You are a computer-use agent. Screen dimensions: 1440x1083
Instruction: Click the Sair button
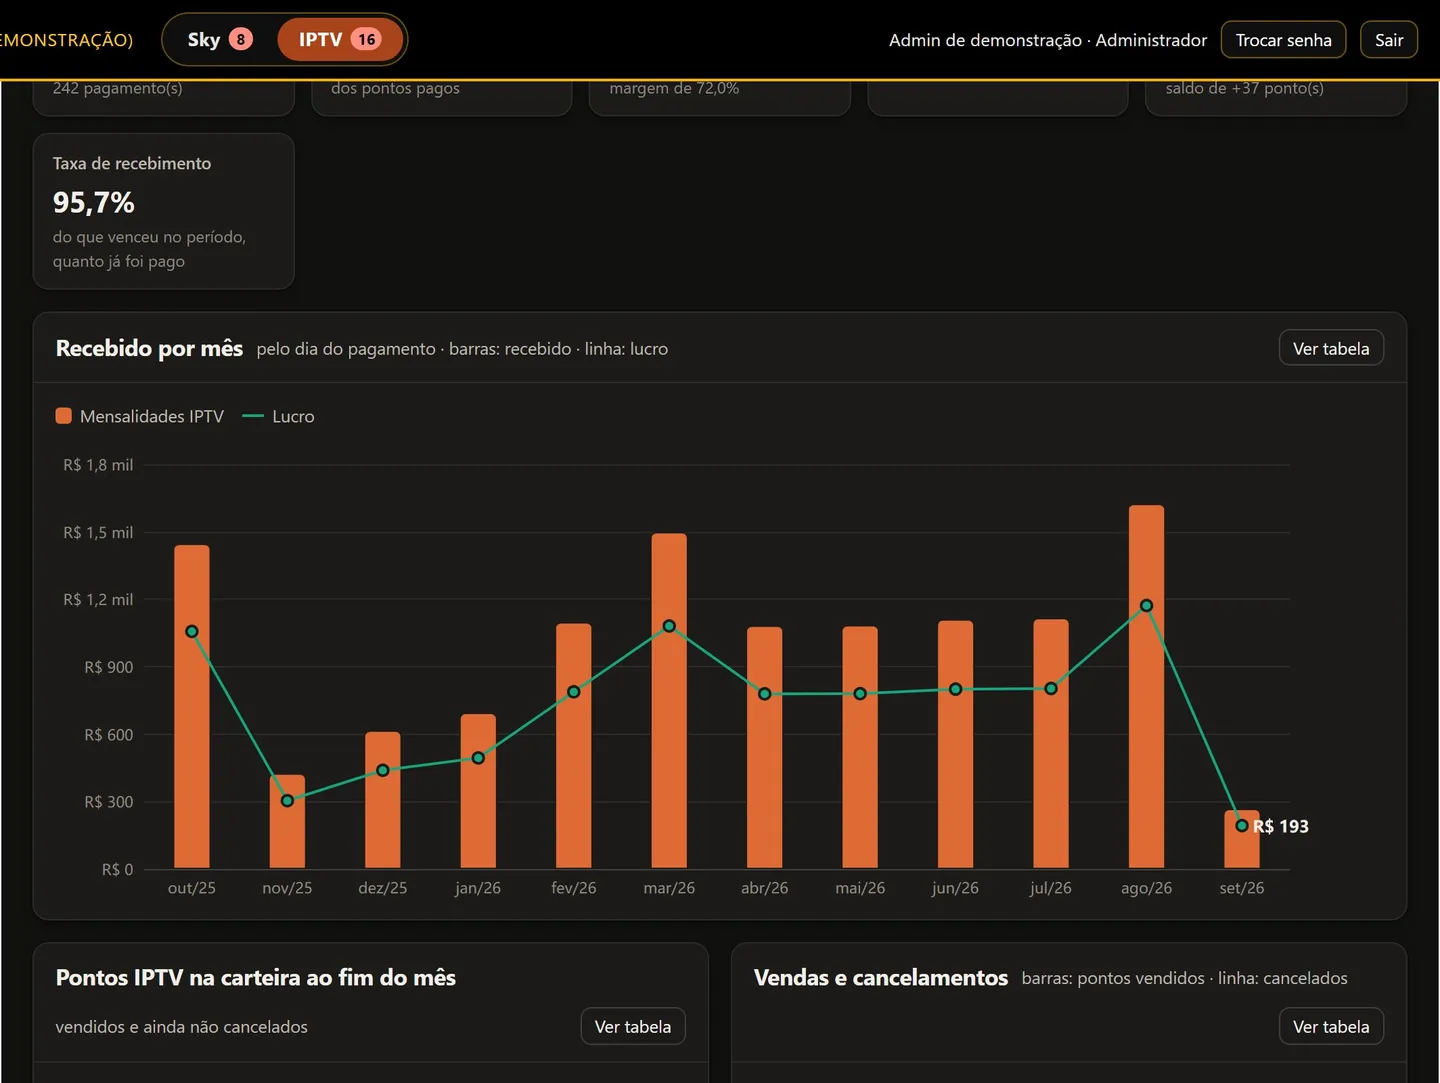tap(1389, 40)
